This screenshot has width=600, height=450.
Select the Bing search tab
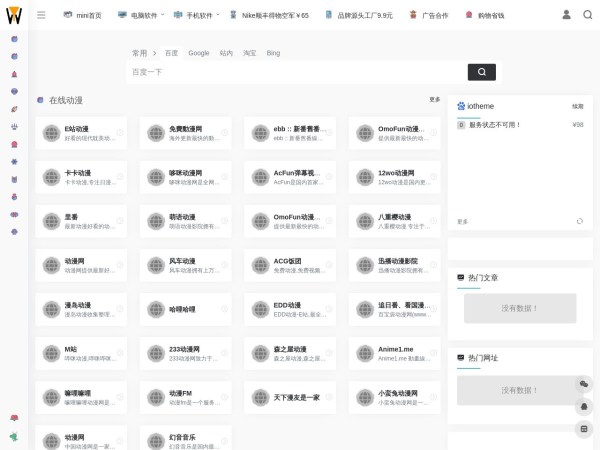[273, 52]
